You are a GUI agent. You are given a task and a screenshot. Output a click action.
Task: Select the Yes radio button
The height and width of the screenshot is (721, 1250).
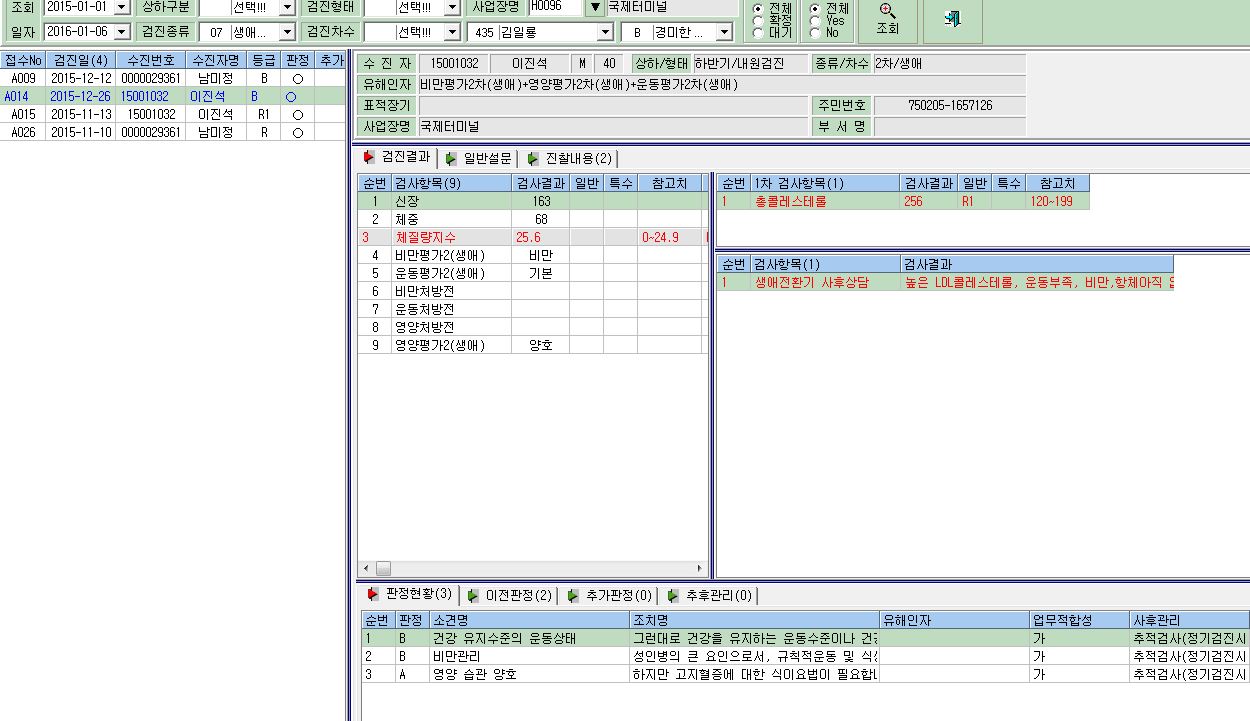815,20
